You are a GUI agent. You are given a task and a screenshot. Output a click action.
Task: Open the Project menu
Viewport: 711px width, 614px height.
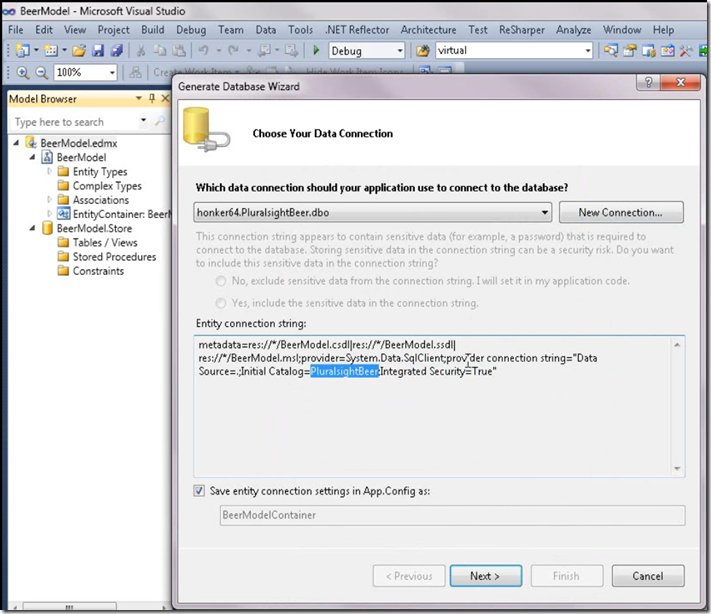(113, 30)
